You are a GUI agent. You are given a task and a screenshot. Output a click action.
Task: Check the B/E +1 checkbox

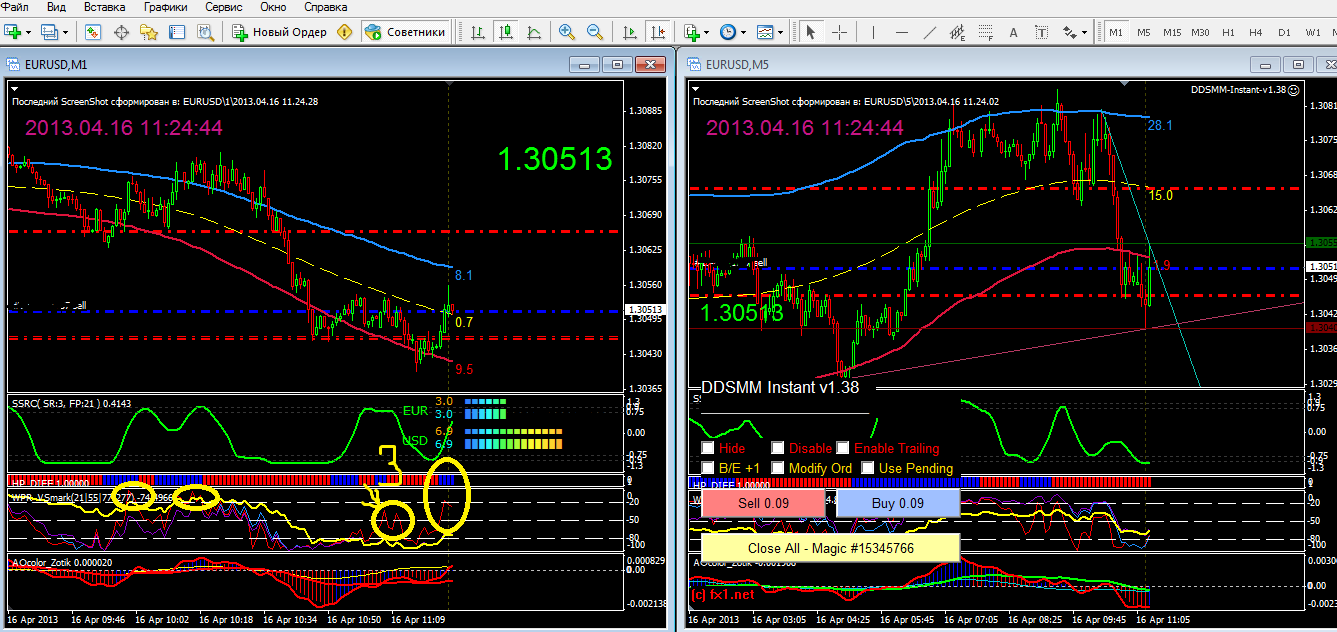[x=708, y=467]
